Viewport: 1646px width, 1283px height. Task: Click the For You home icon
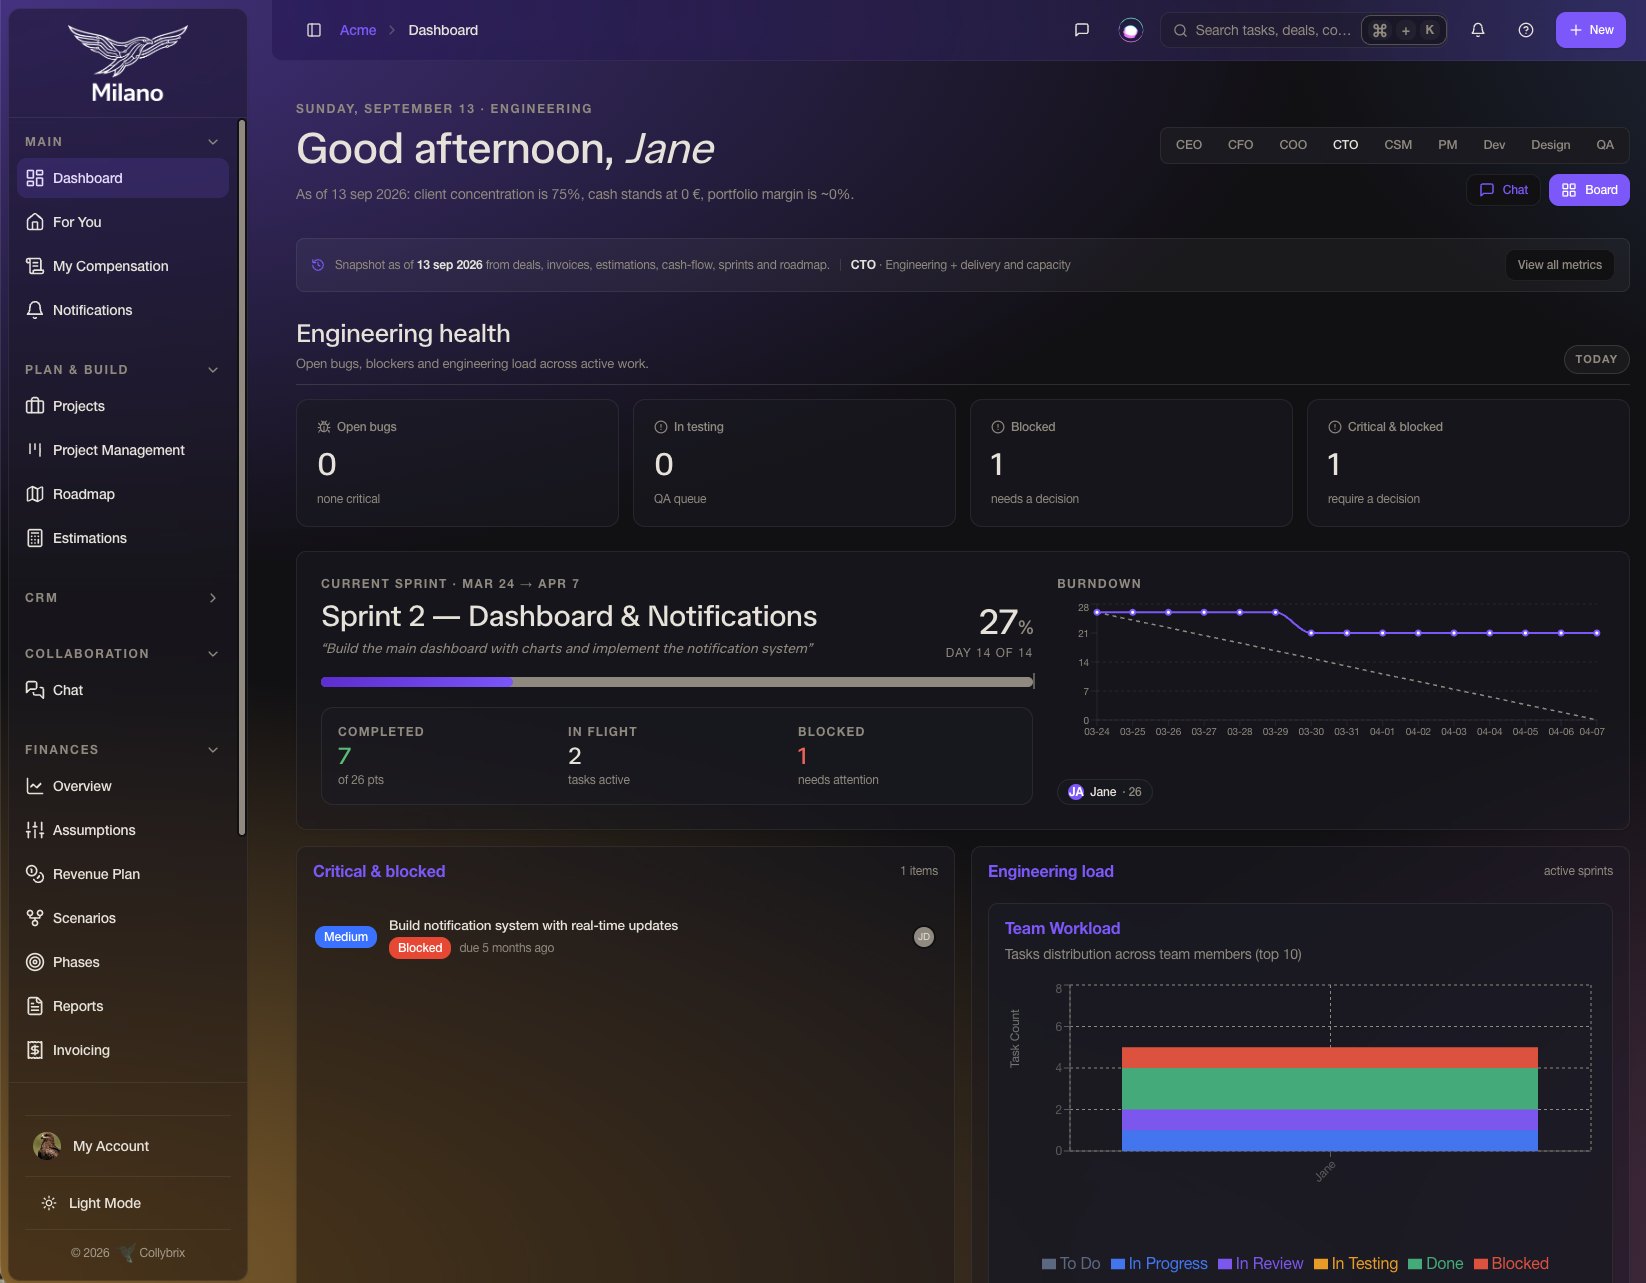click(x=35, y=222)
